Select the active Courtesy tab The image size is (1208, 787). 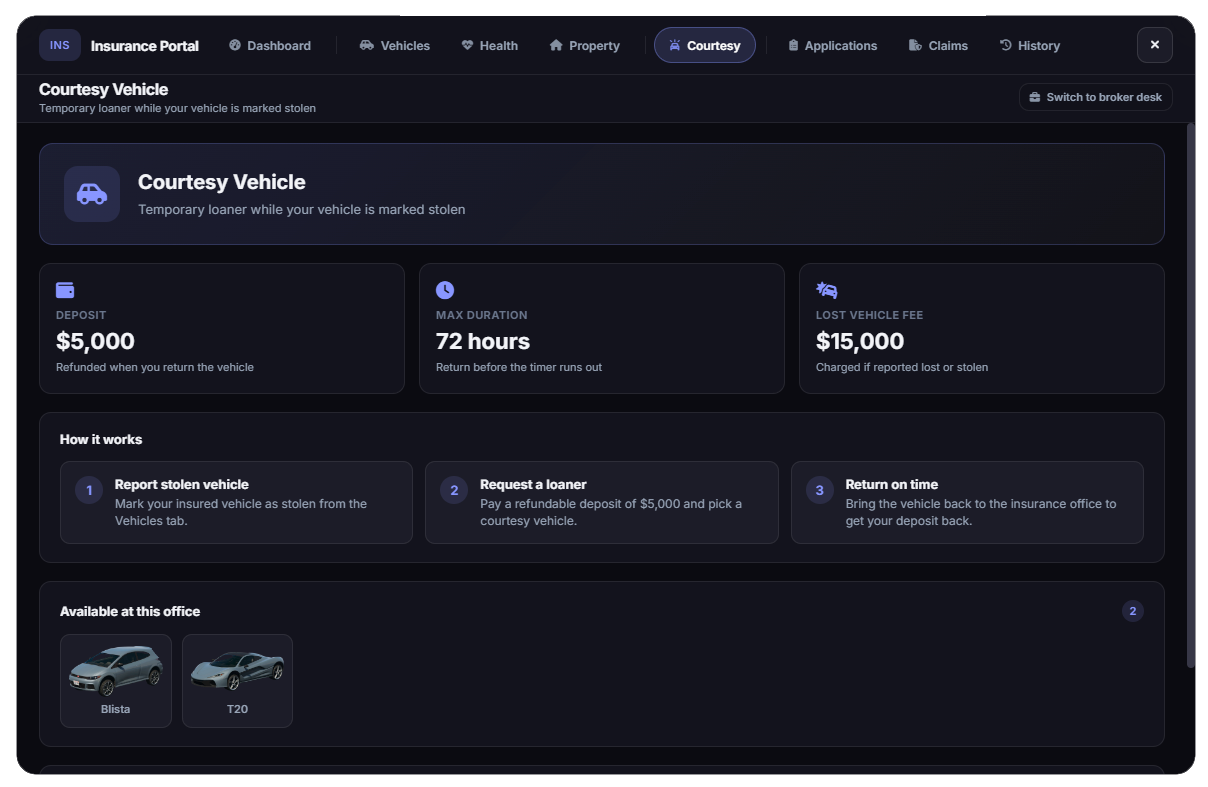pyautogui.click(x=705, y=45)
